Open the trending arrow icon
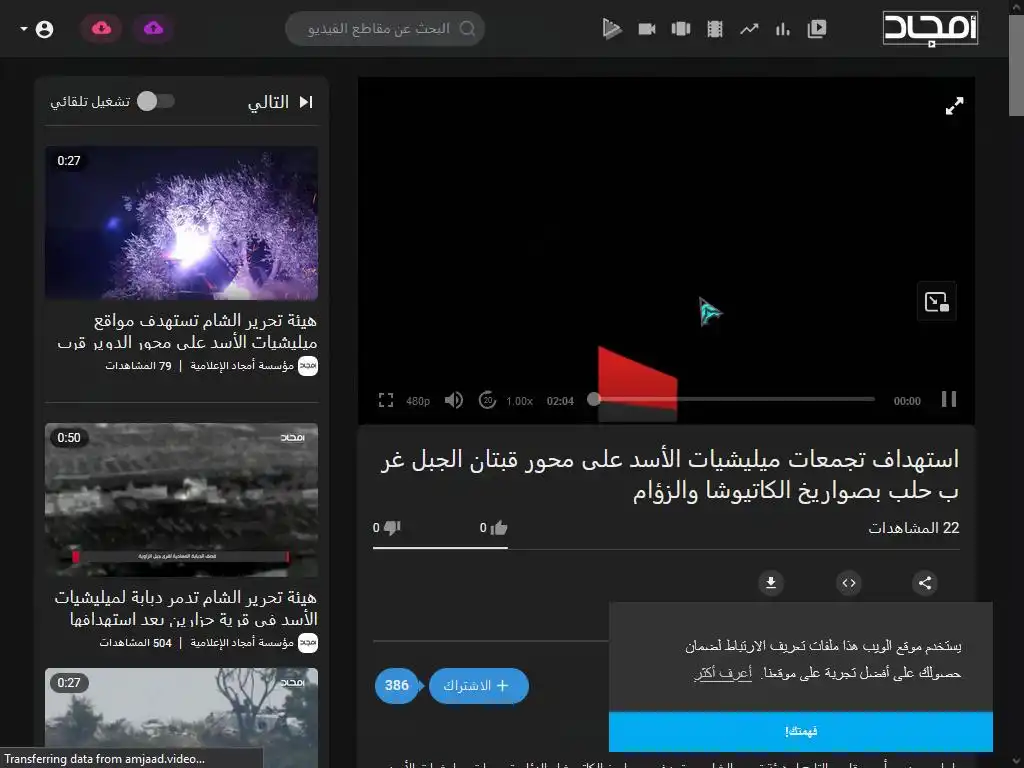The image size is (1024, 768). point(749,29)
